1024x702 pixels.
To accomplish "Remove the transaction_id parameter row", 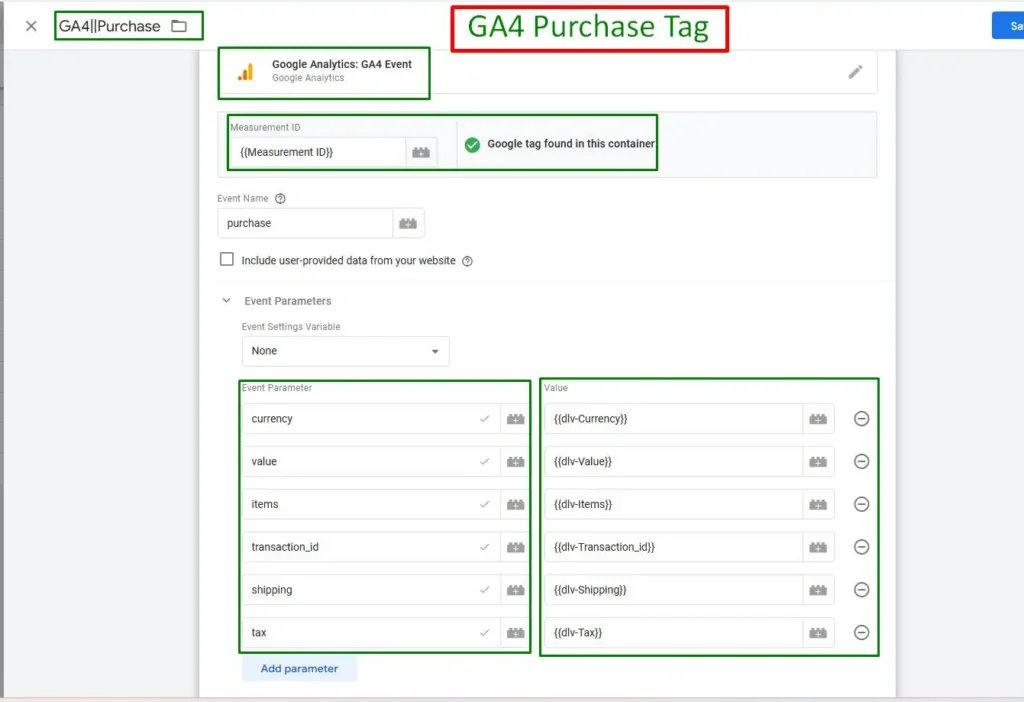I will click(x=861, y=547).
